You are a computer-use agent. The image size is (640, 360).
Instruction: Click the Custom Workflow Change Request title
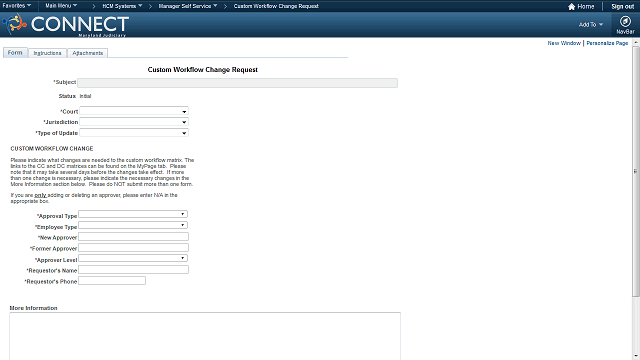click(202, 70)
